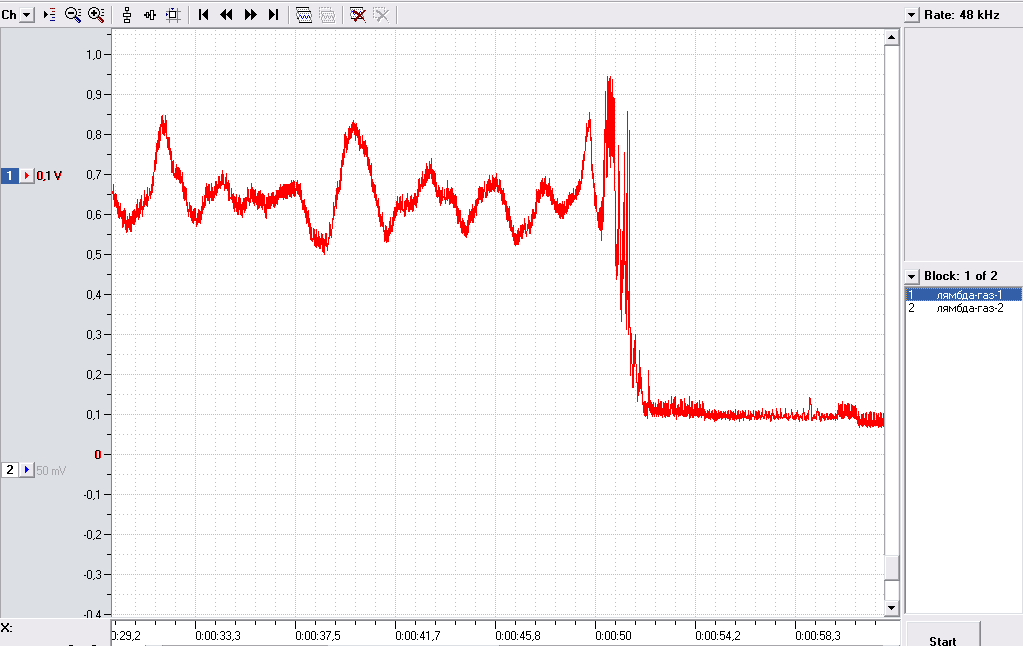Expand the Block 1 of 2 dropdown arrow
The image size is (1023, 646).
(x=911, y=276)
